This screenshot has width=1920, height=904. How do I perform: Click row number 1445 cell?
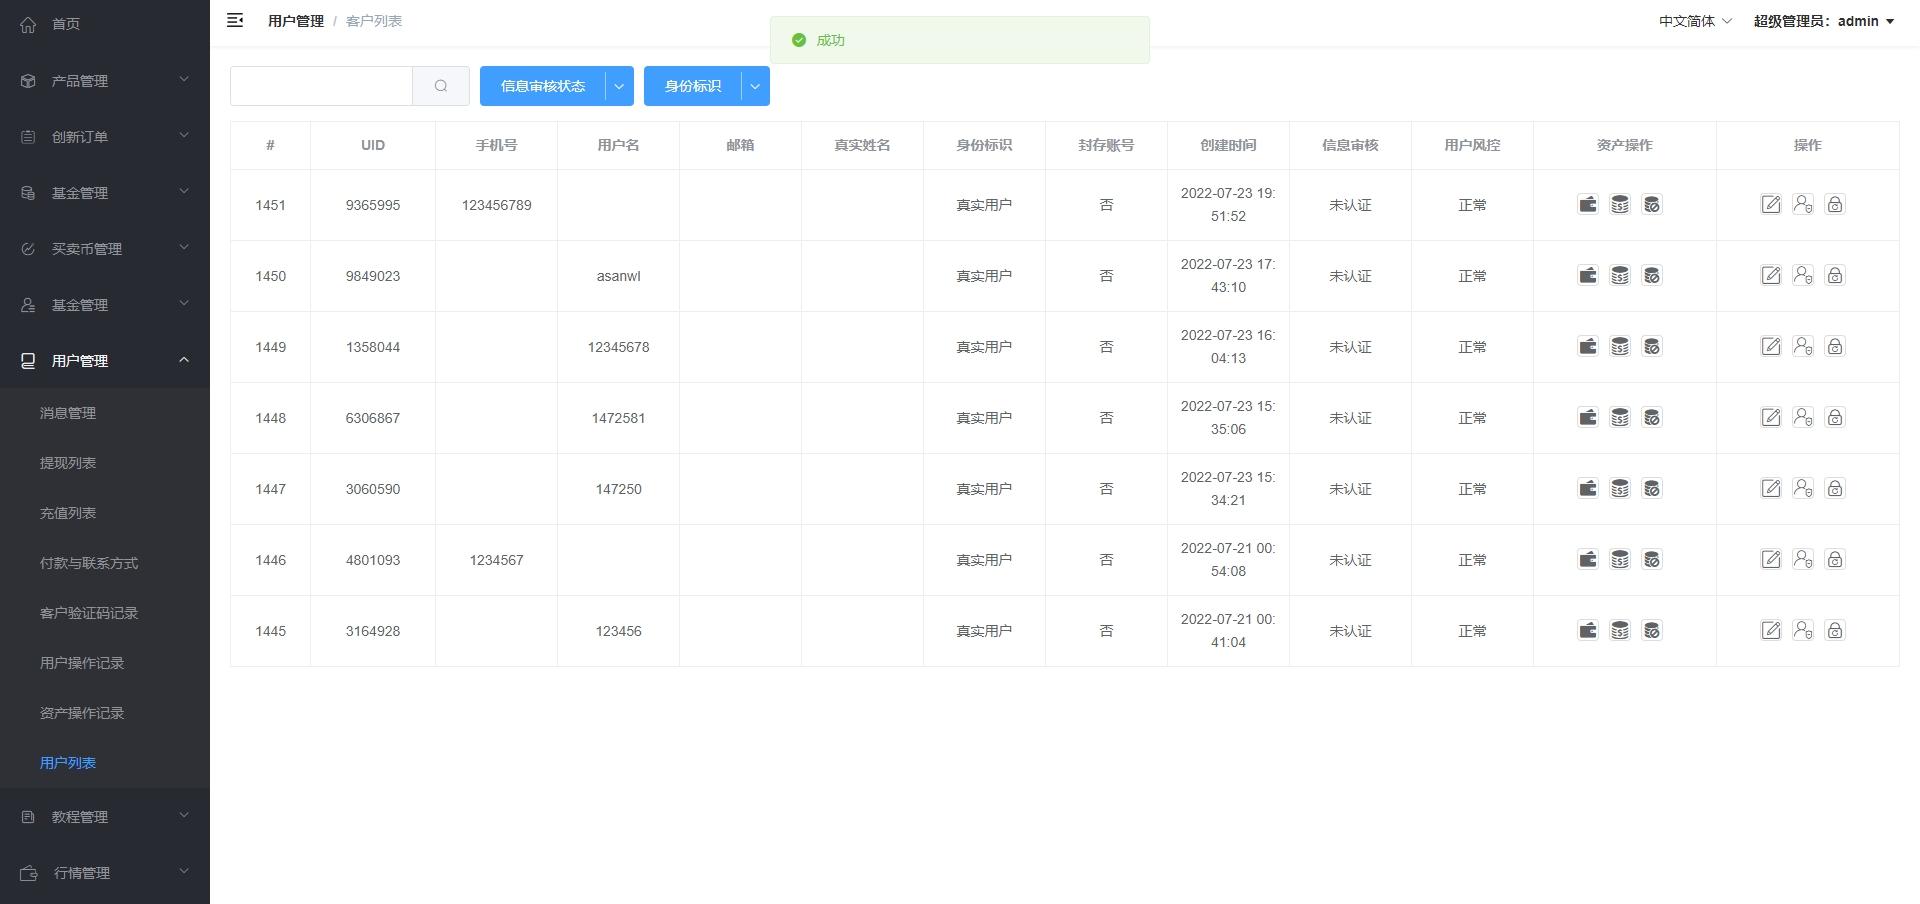270,631
